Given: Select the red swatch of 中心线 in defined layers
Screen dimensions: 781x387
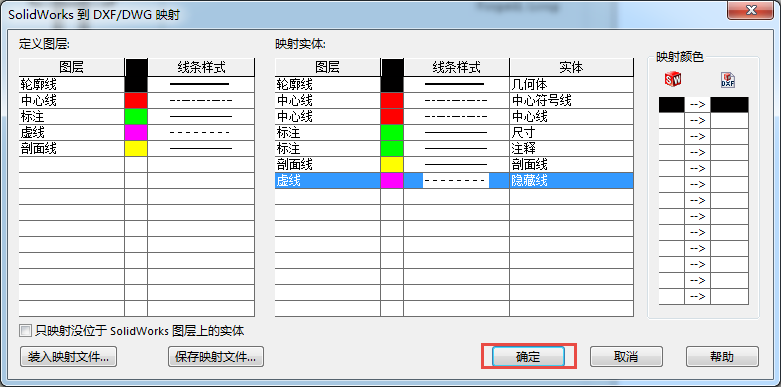Looking at the screenshot, I should [136, 101].
